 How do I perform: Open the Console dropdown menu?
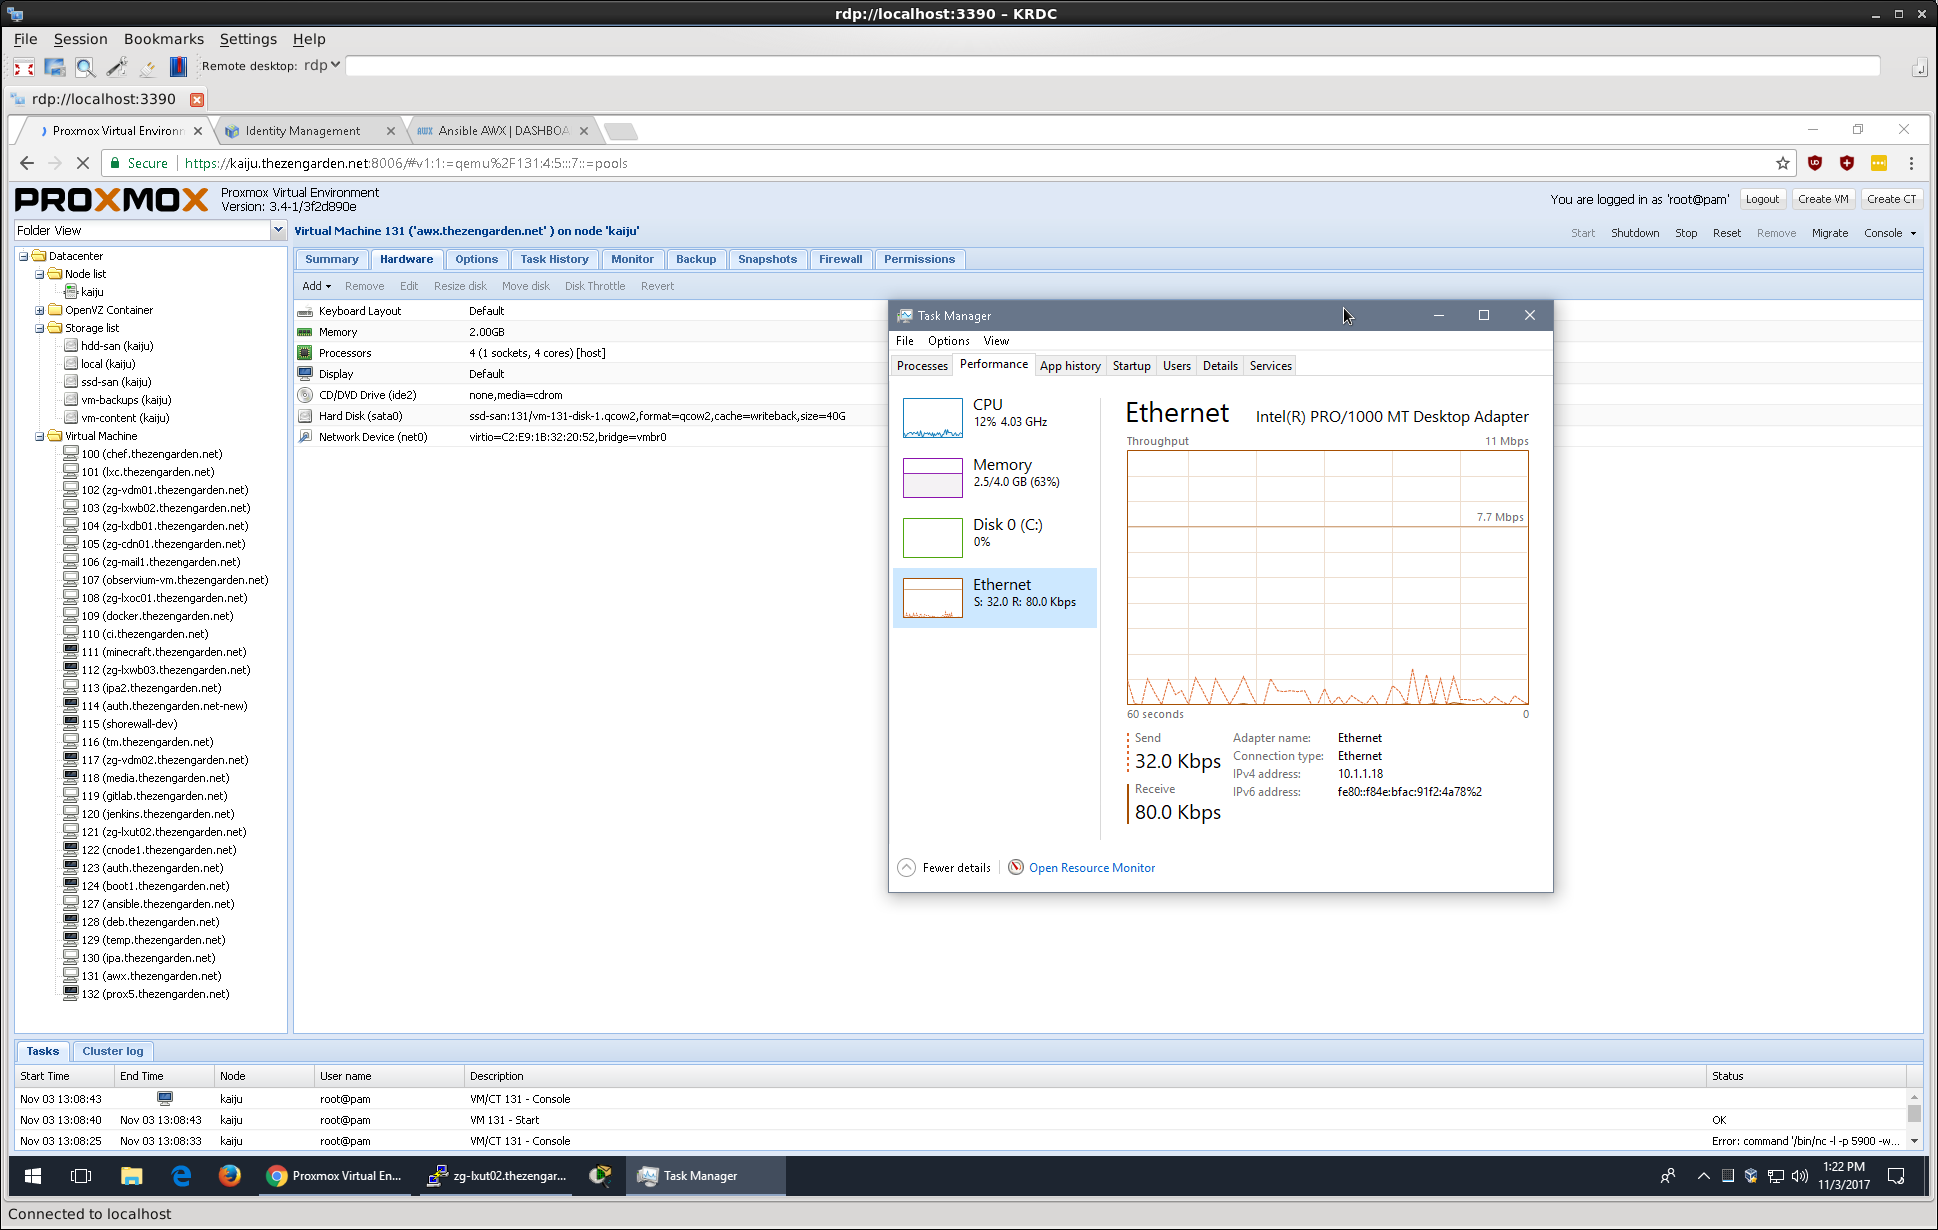click(1889, 233)
